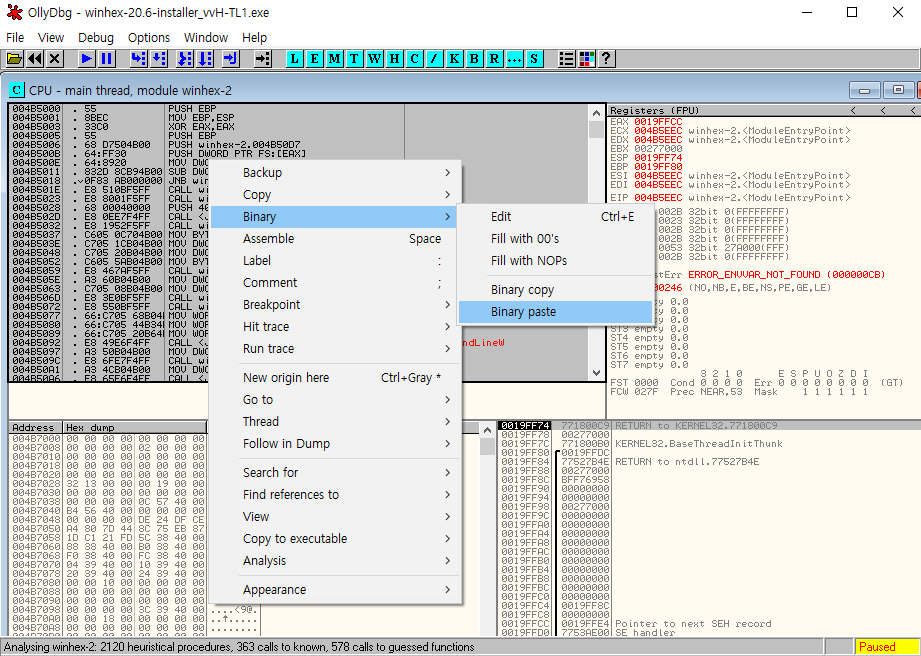Open Source window with S button

pyautogui.click(x=533, y=59)
